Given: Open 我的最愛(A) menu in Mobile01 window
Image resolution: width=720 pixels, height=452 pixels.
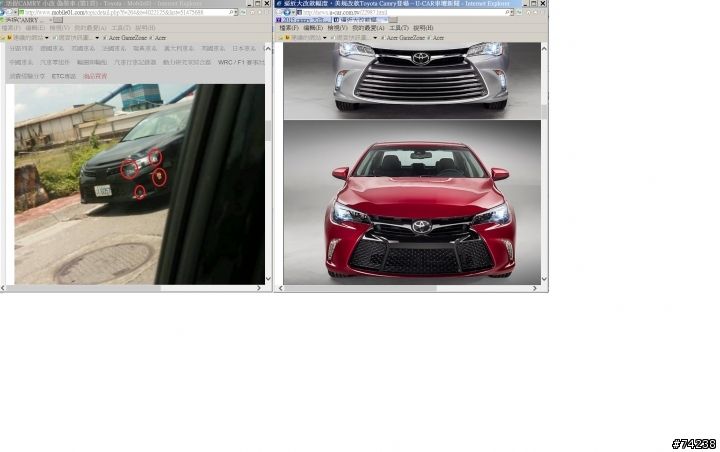Looking at the screenshot, I should (x=90, y=28).
